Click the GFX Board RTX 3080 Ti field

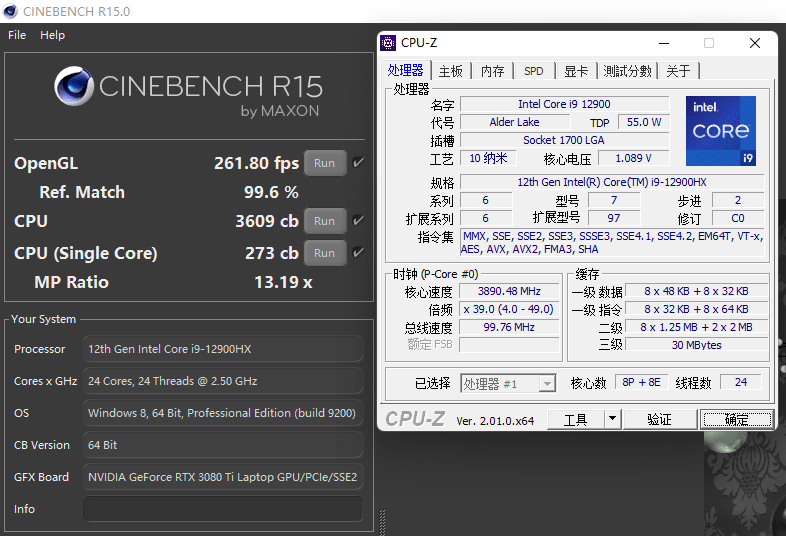click(x=223, y=477)
